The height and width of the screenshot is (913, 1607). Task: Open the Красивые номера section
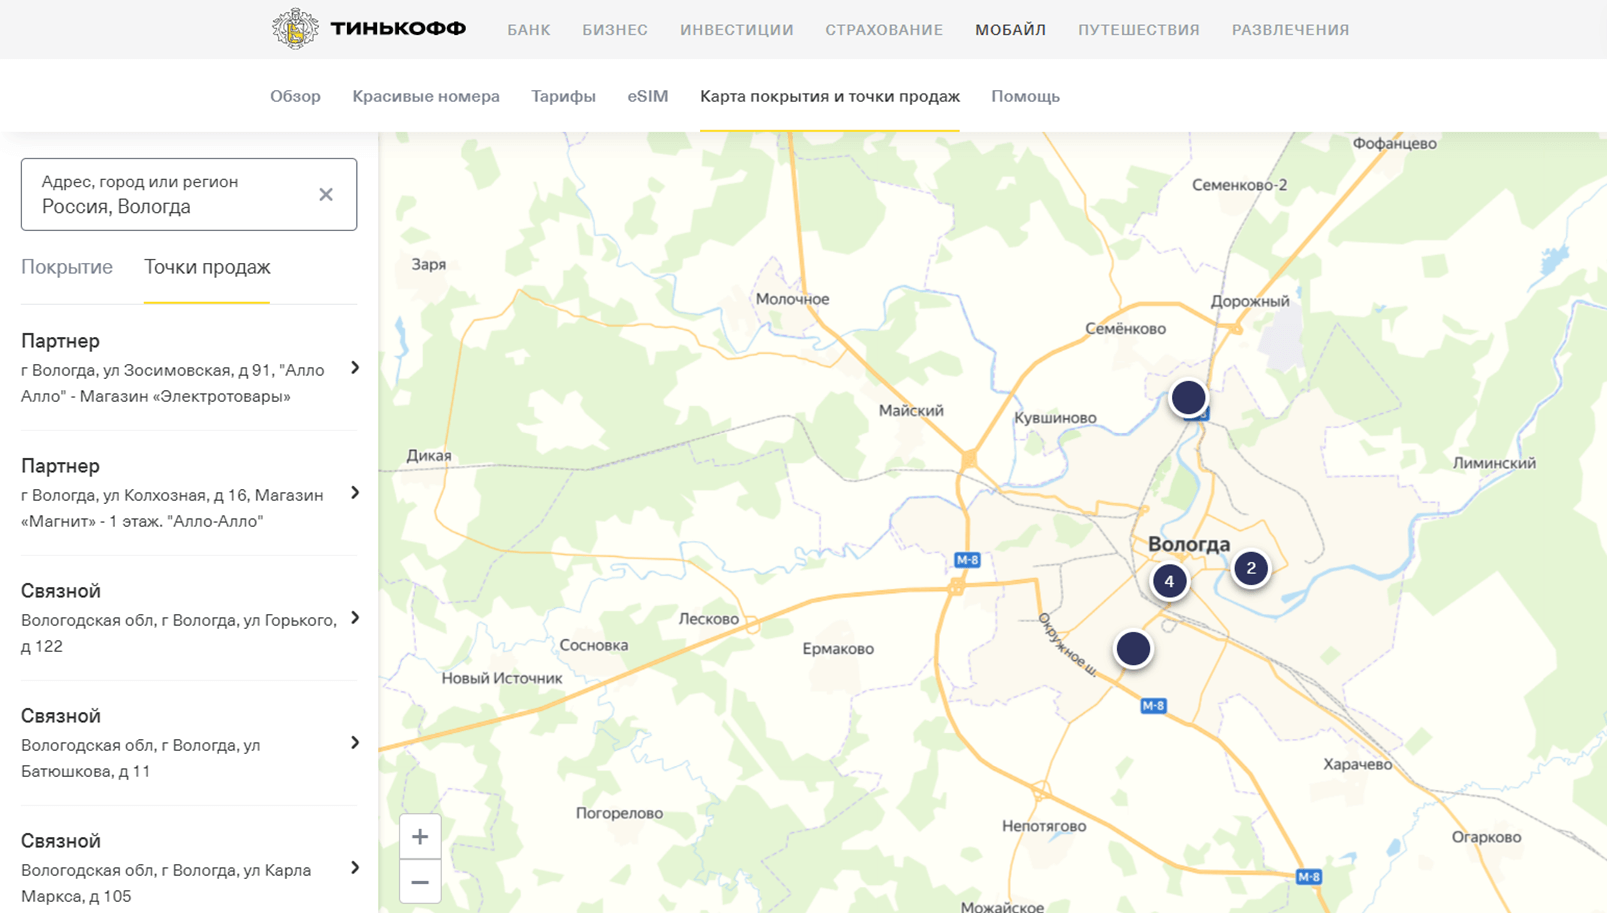coord(426,96)
